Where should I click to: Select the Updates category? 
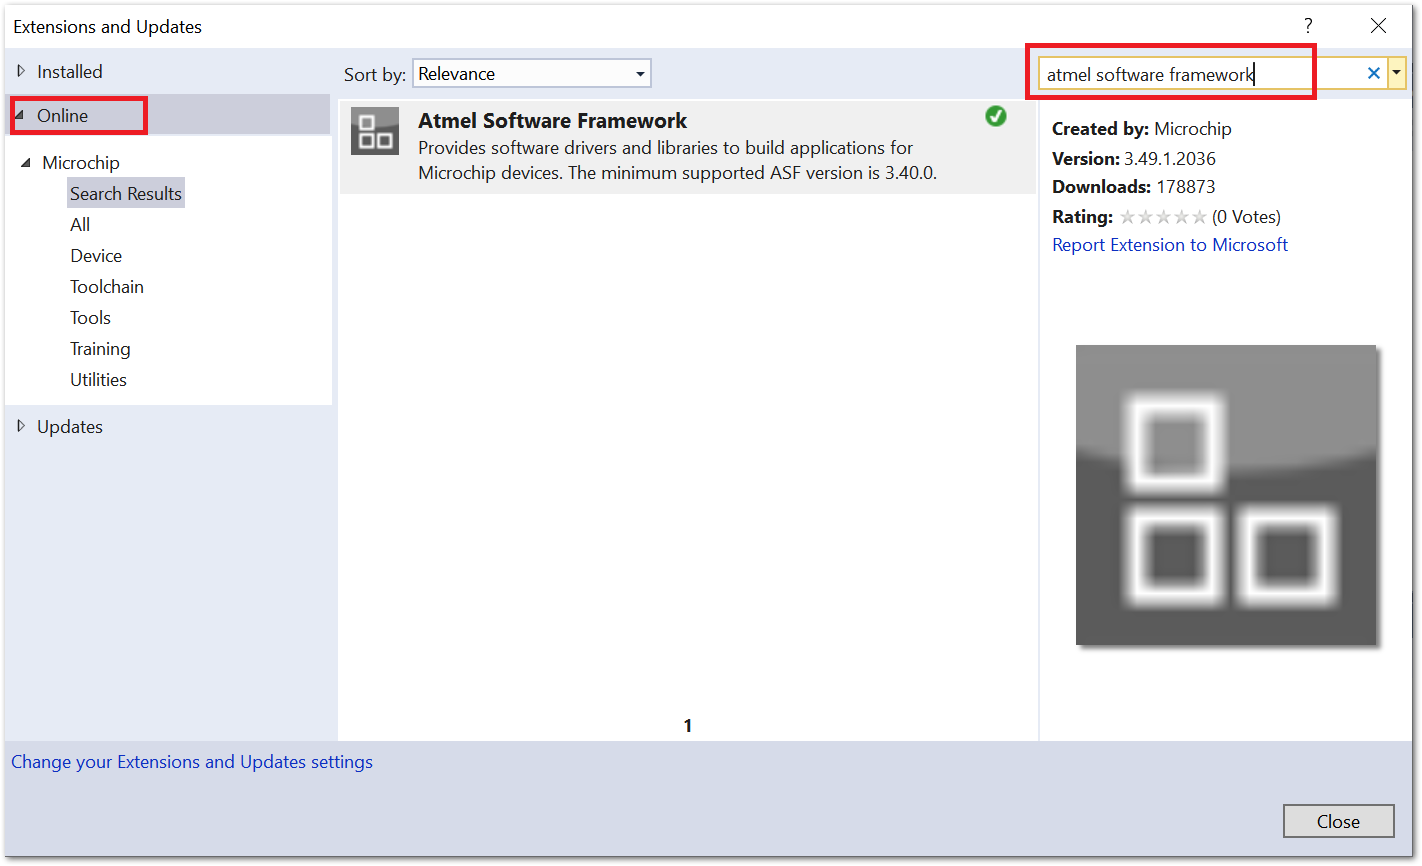[70, 427]
